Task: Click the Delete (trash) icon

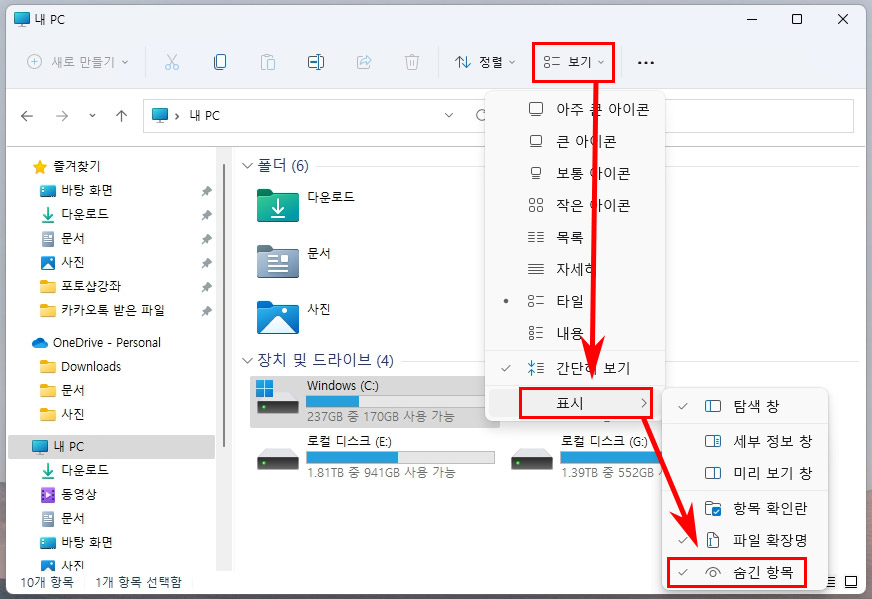Action: point(411,62)
